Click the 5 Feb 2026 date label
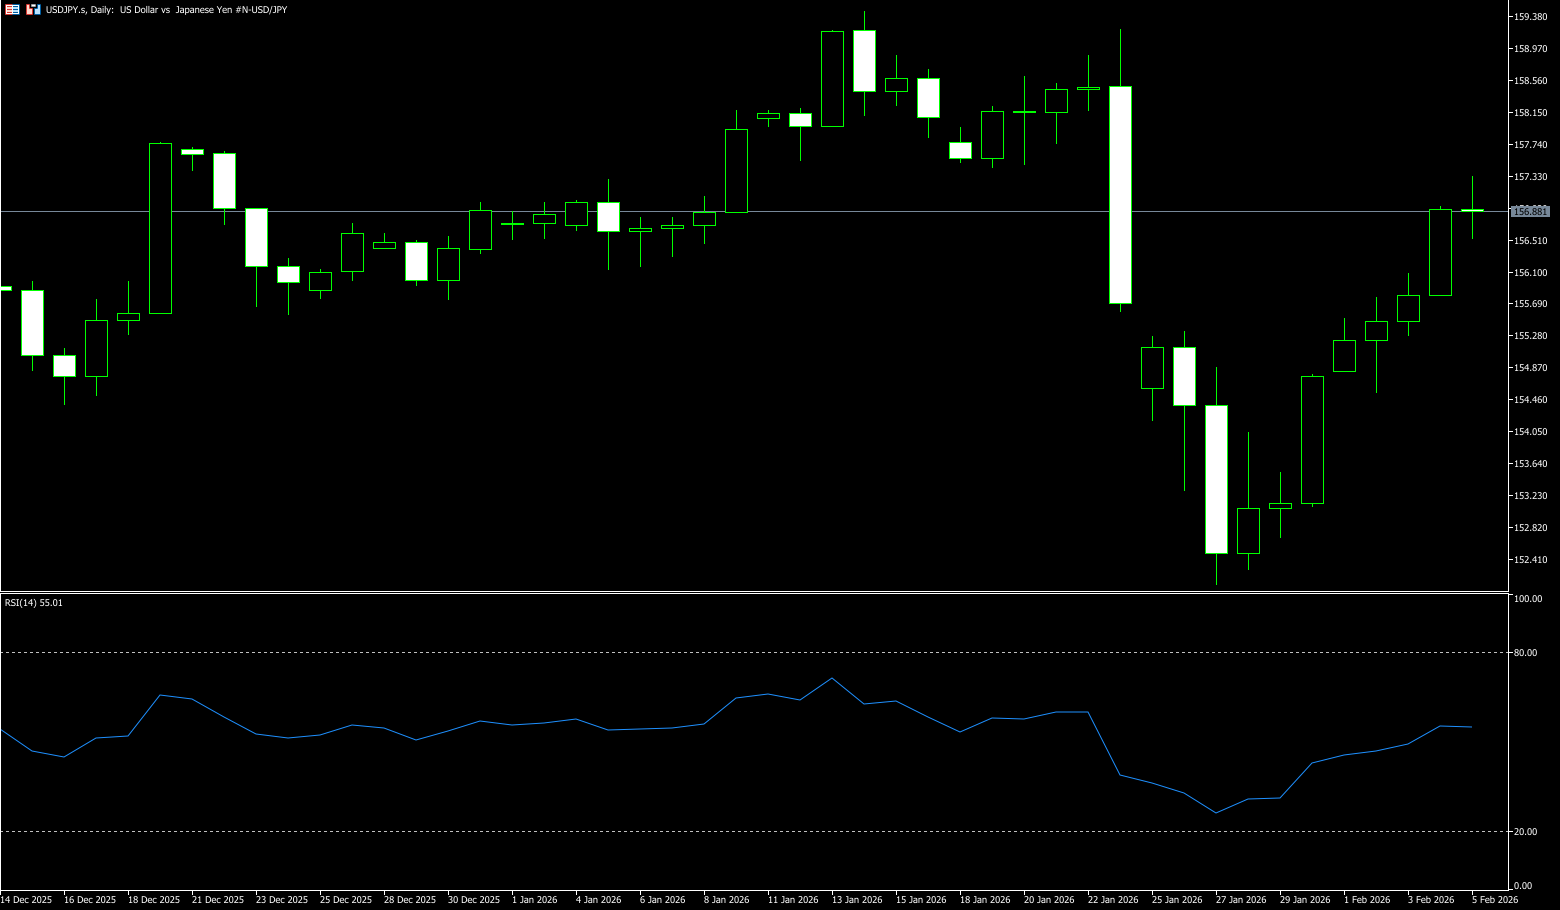Screen dimensions: 1560x910 point(1494,900)
